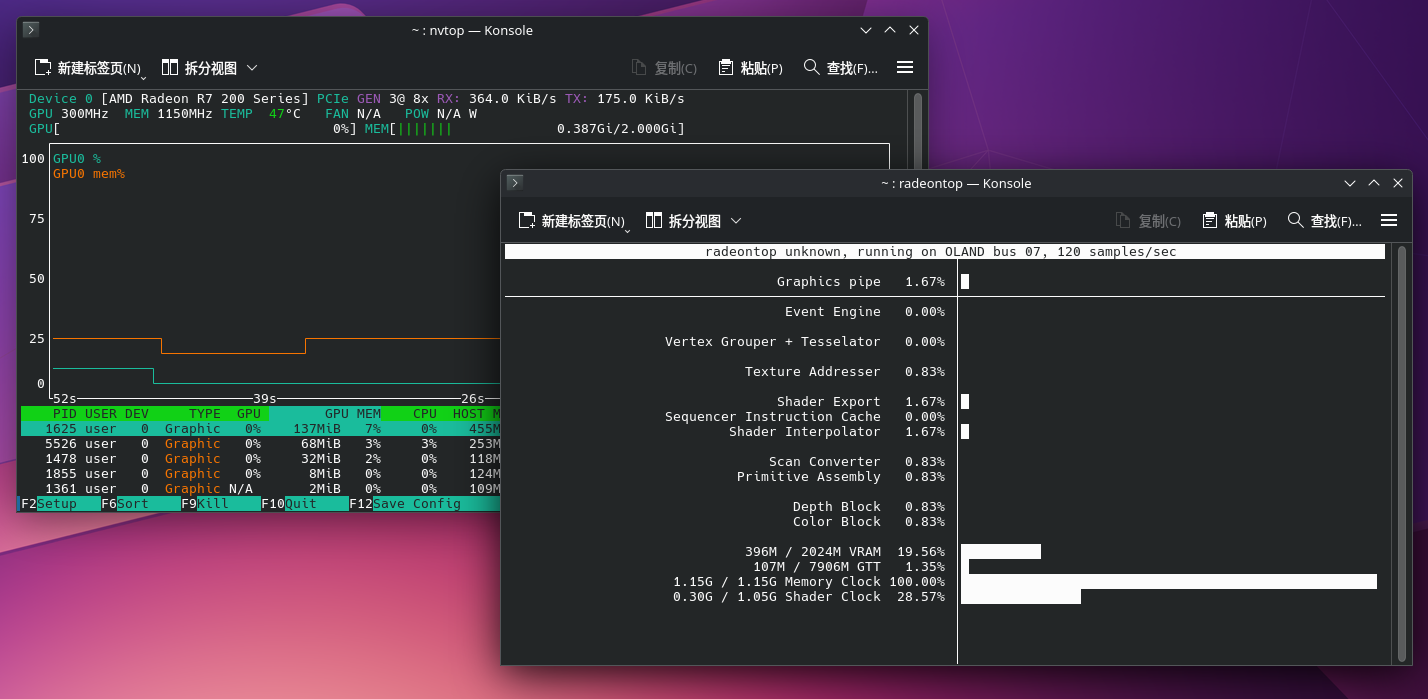Click the Scan Converter 0.83% row
The height and width of the screenshot is (699, 1428).
(857, 462)
